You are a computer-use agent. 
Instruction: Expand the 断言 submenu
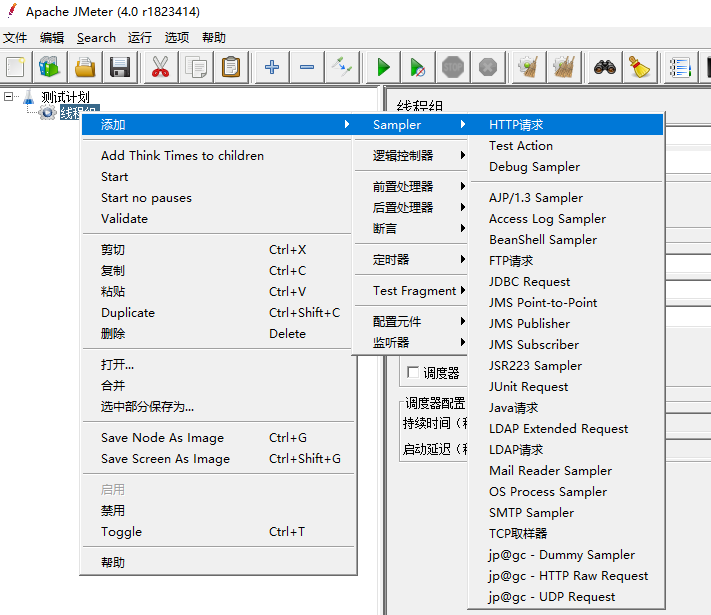click(411, 228)
